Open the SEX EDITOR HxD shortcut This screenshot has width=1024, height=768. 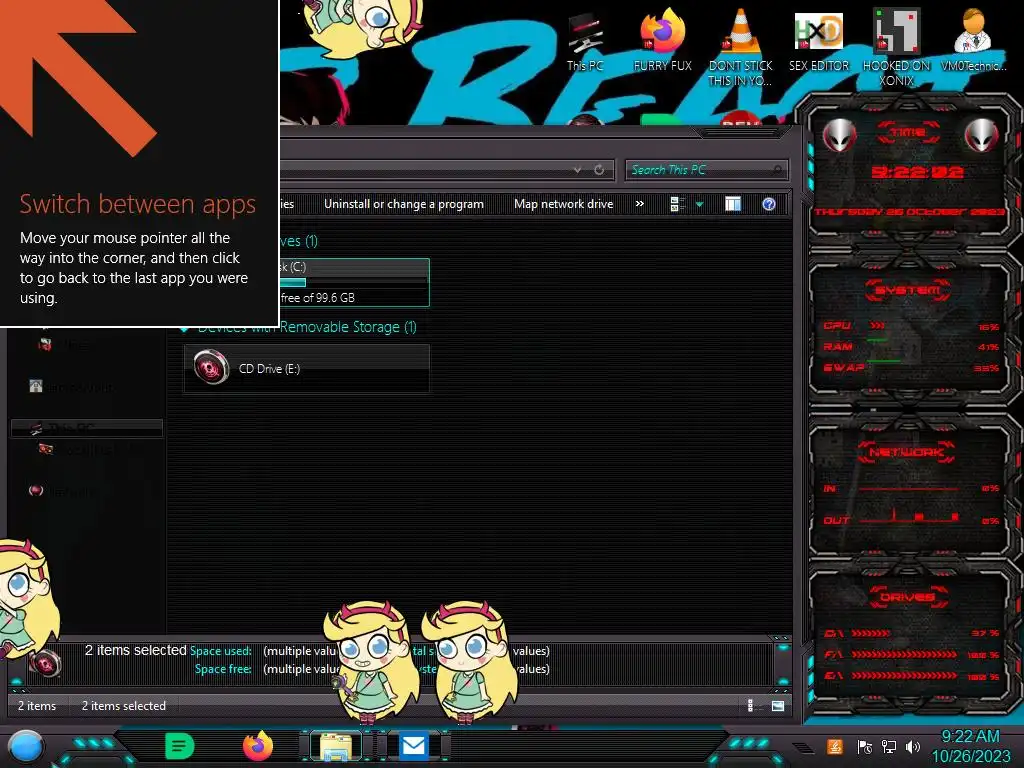coord(818,42)
